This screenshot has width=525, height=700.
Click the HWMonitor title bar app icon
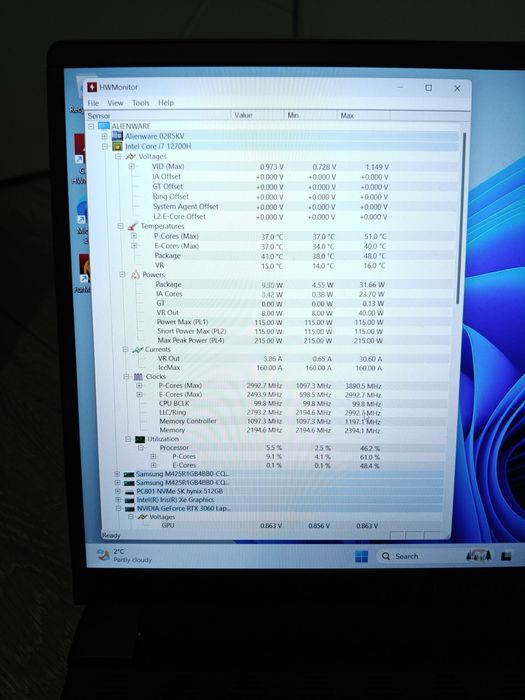[92, 87]
